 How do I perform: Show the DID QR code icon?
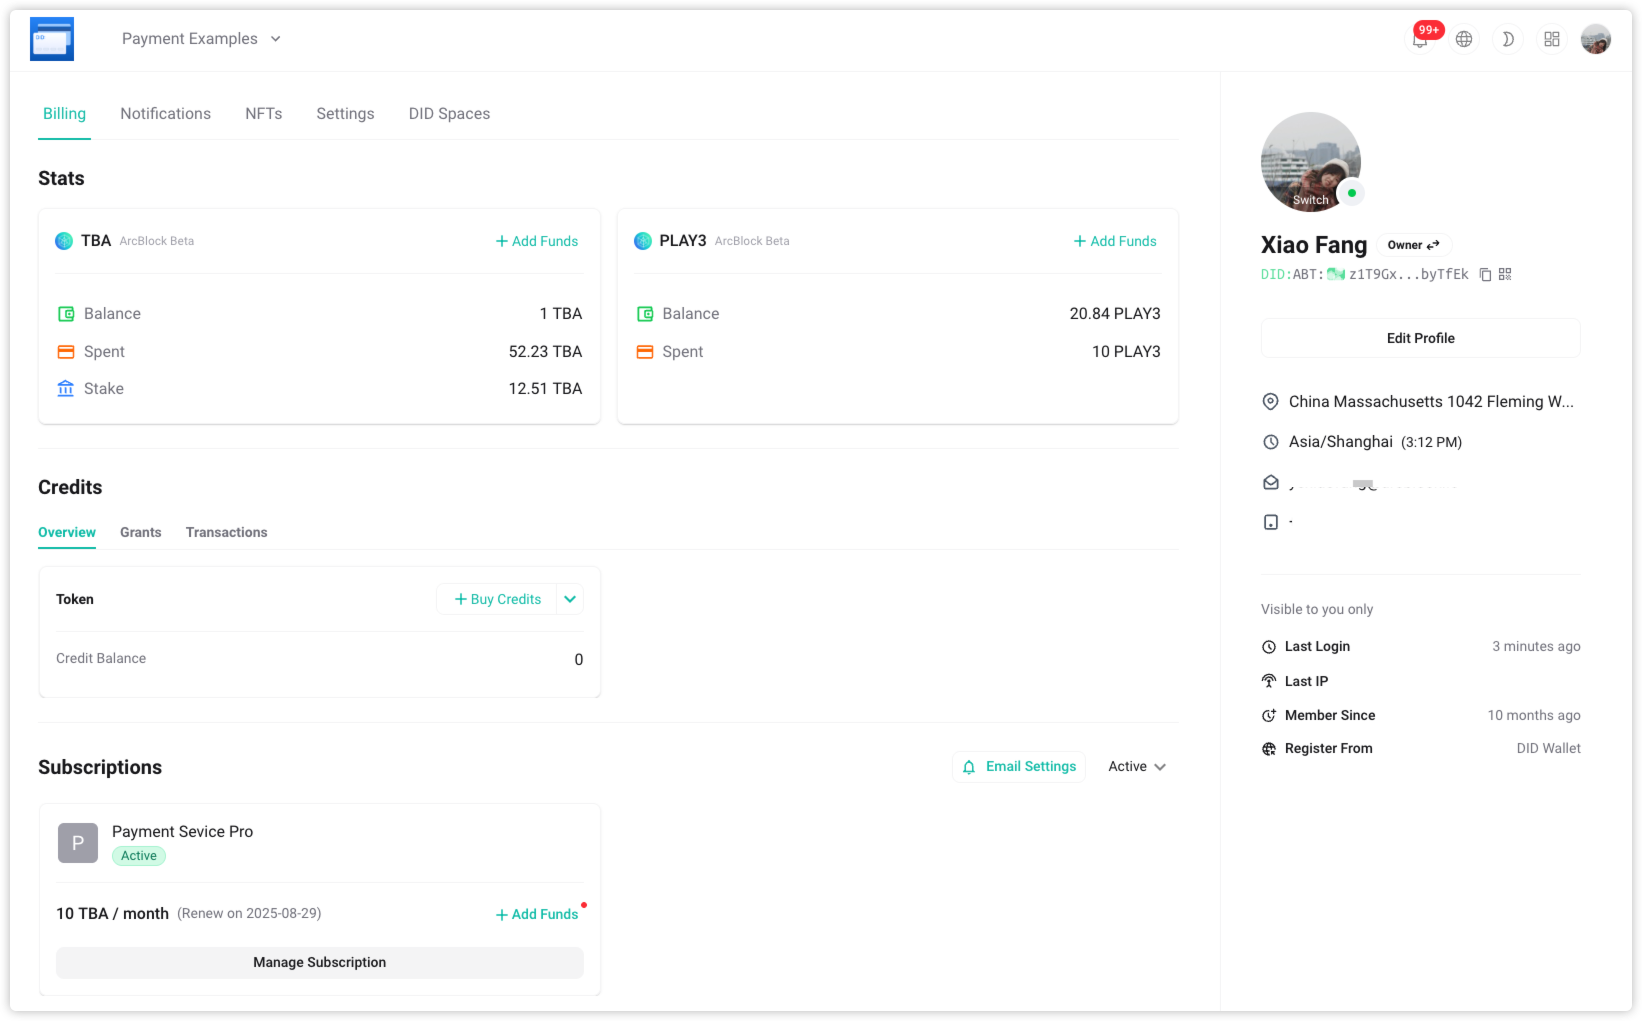tap(1505, 274)
